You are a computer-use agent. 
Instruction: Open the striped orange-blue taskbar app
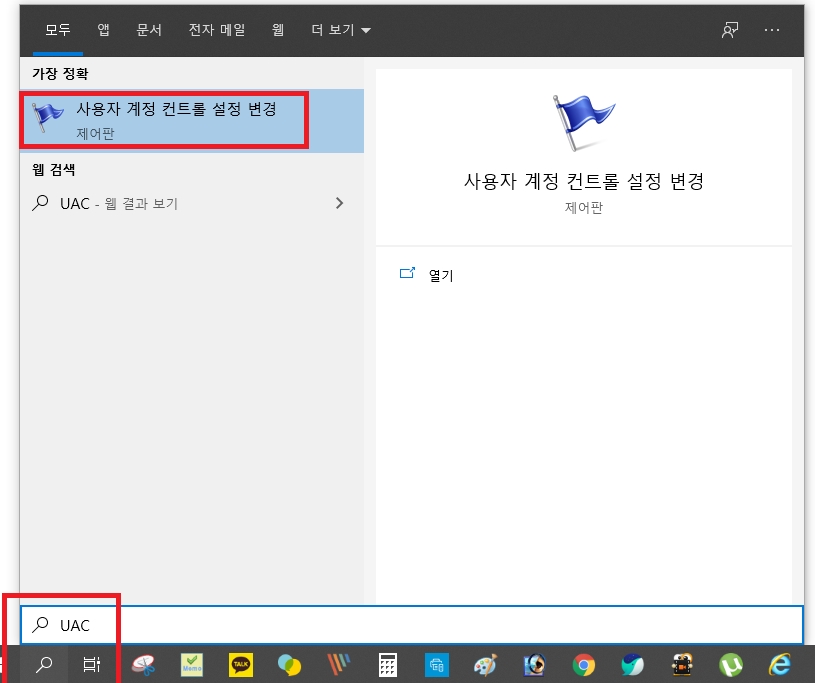click(339, 665)
